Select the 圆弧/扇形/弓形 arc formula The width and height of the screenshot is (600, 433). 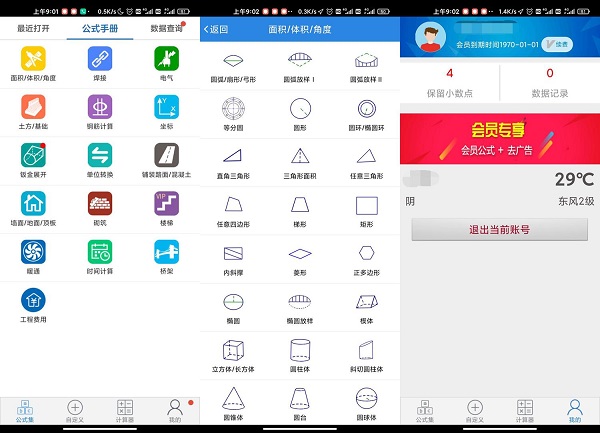[x=233, y=67]
